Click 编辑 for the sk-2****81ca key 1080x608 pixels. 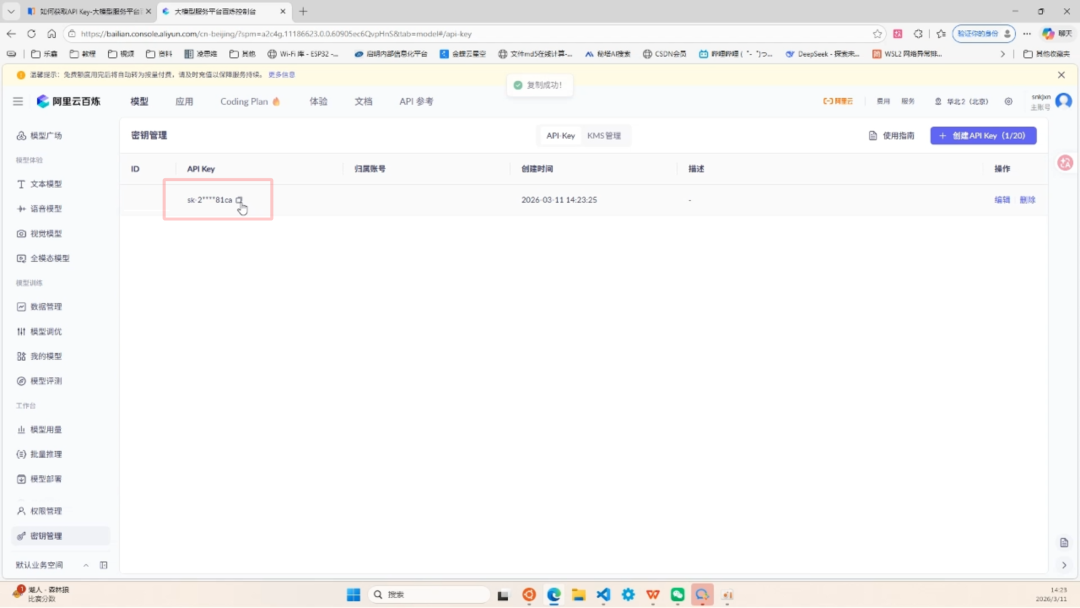(x=1002, y=200)
